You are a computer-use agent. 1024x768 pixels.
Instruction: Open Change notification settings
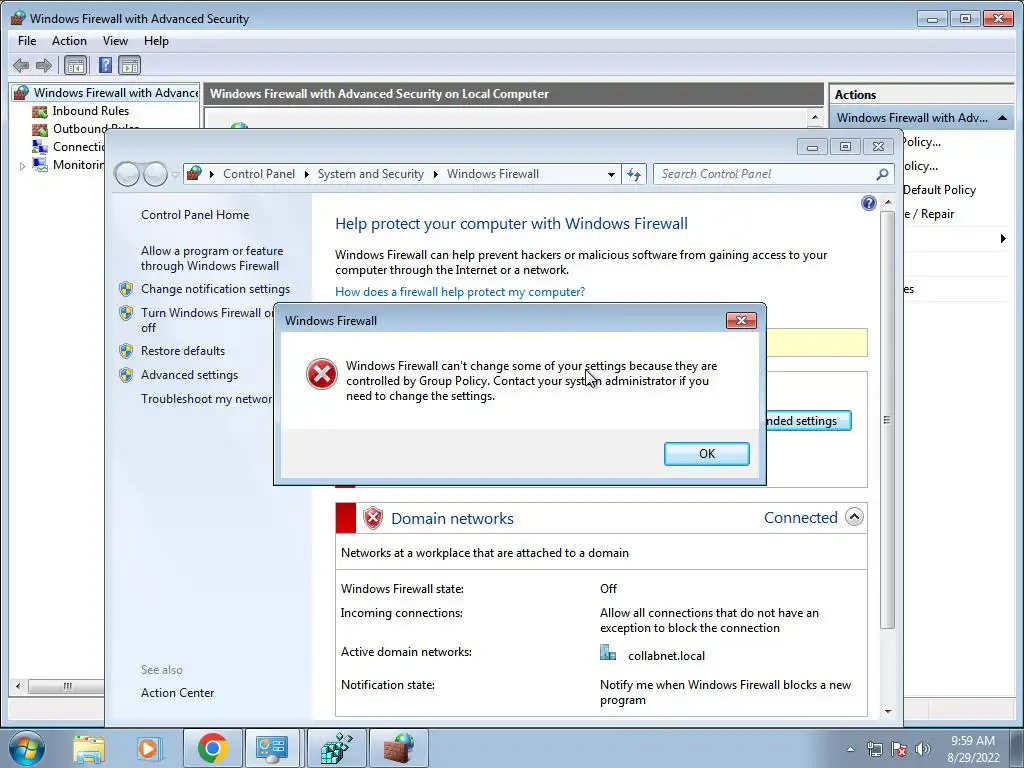point(216,289)
